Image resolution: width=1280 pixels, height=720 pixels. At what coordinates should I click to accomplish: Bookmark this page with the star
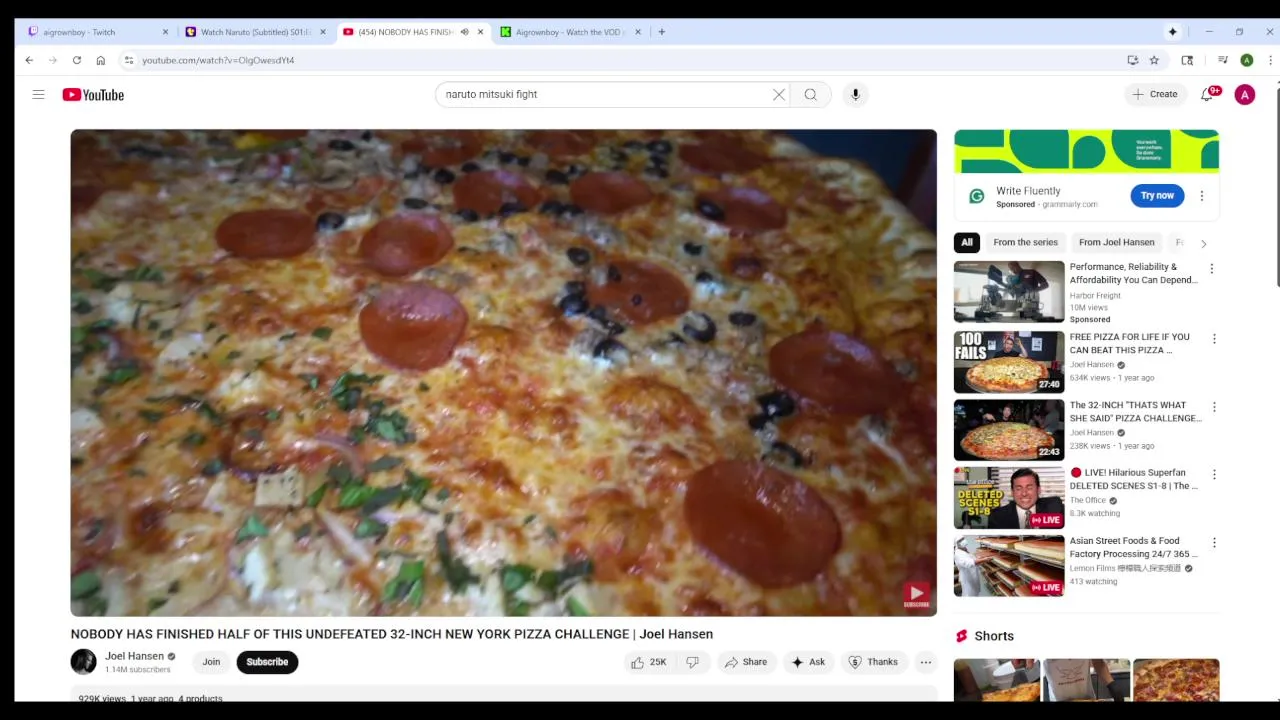point(1154,60)
